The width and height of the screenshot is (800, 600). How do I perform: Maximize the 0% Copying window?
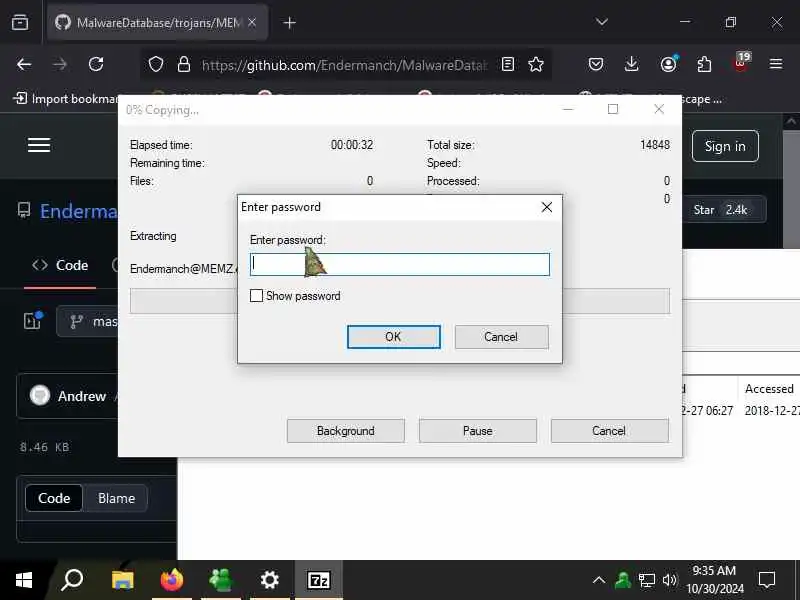click(613, 109)
